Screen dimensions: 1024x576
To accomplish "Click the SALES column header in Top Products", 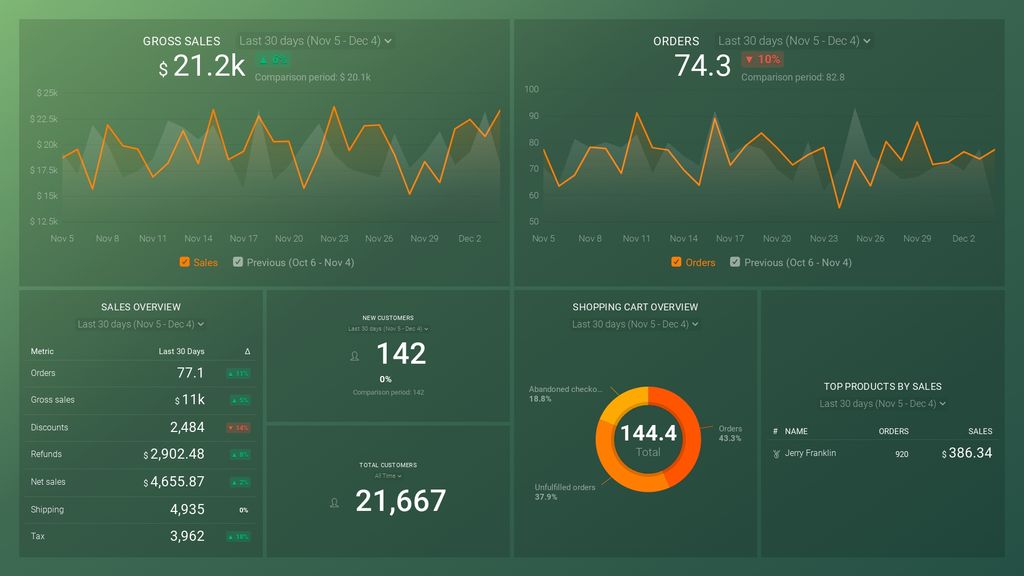I will pos(980,431).
